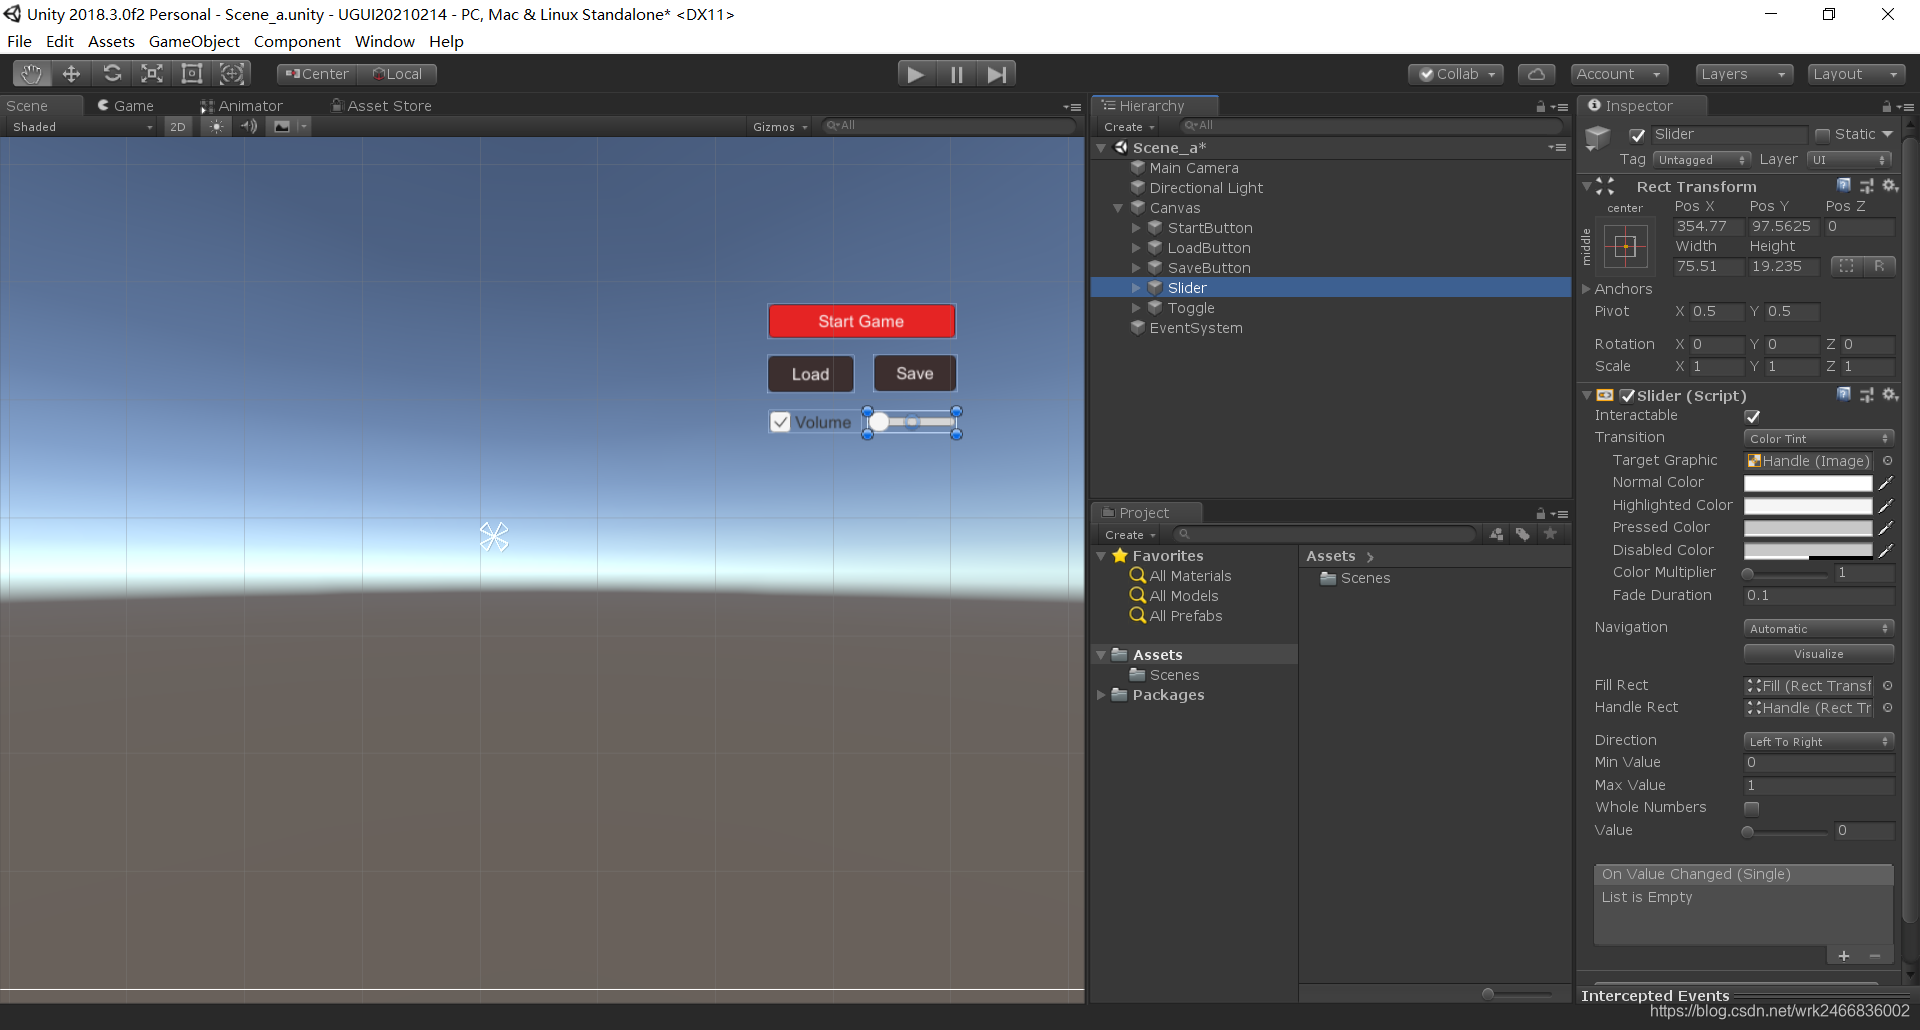Start Play mode
1920x1030 pixels.
click(915, 74)
